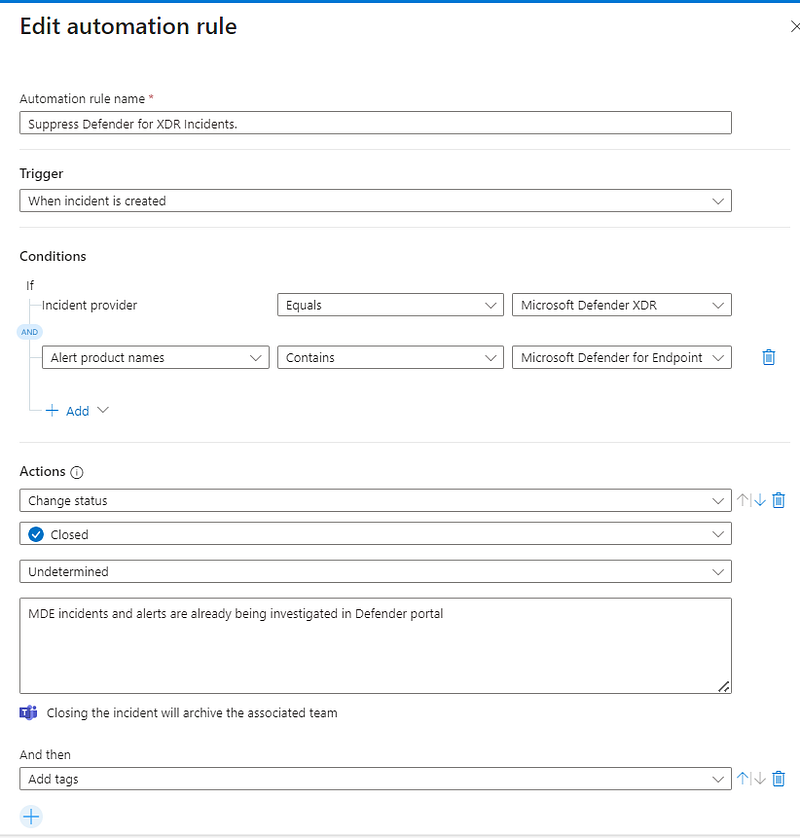
Task: Delete the Add tags action
Action: click(x=779, y=779)
